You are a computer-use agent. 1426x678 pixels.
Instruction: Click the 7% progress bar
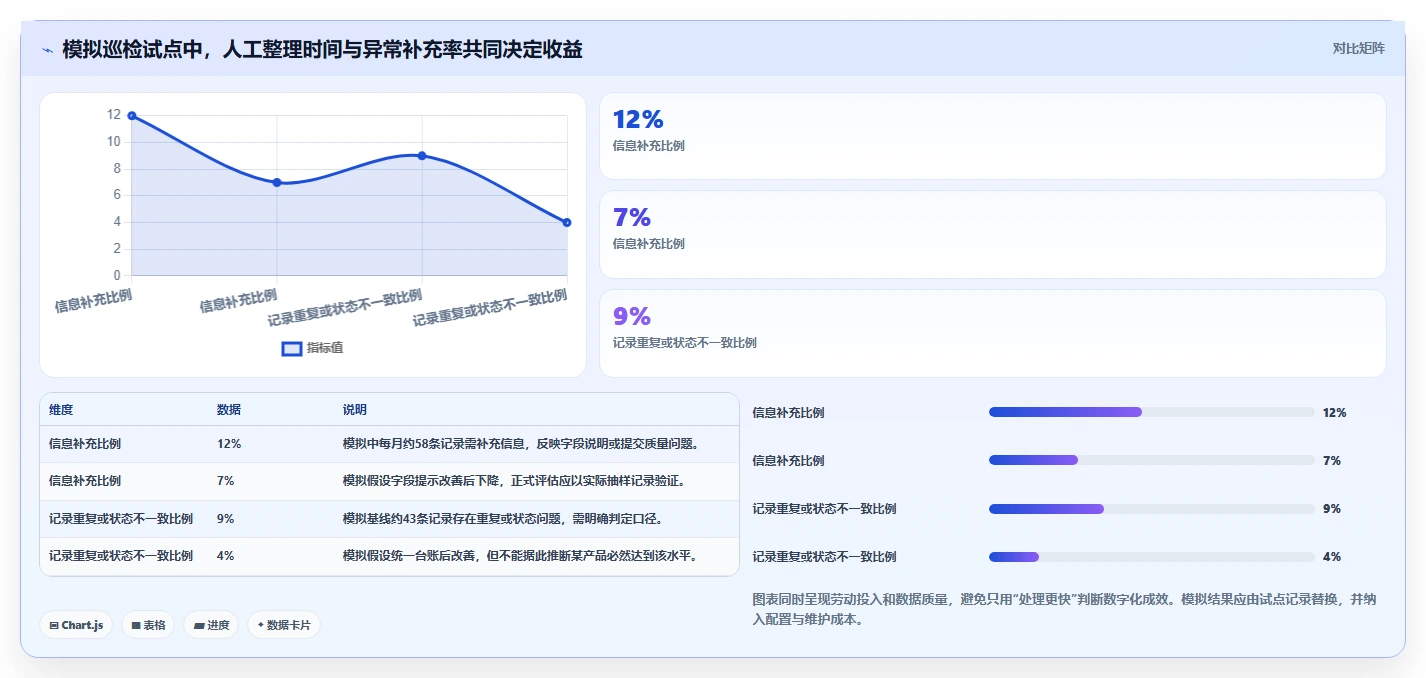1151,460
